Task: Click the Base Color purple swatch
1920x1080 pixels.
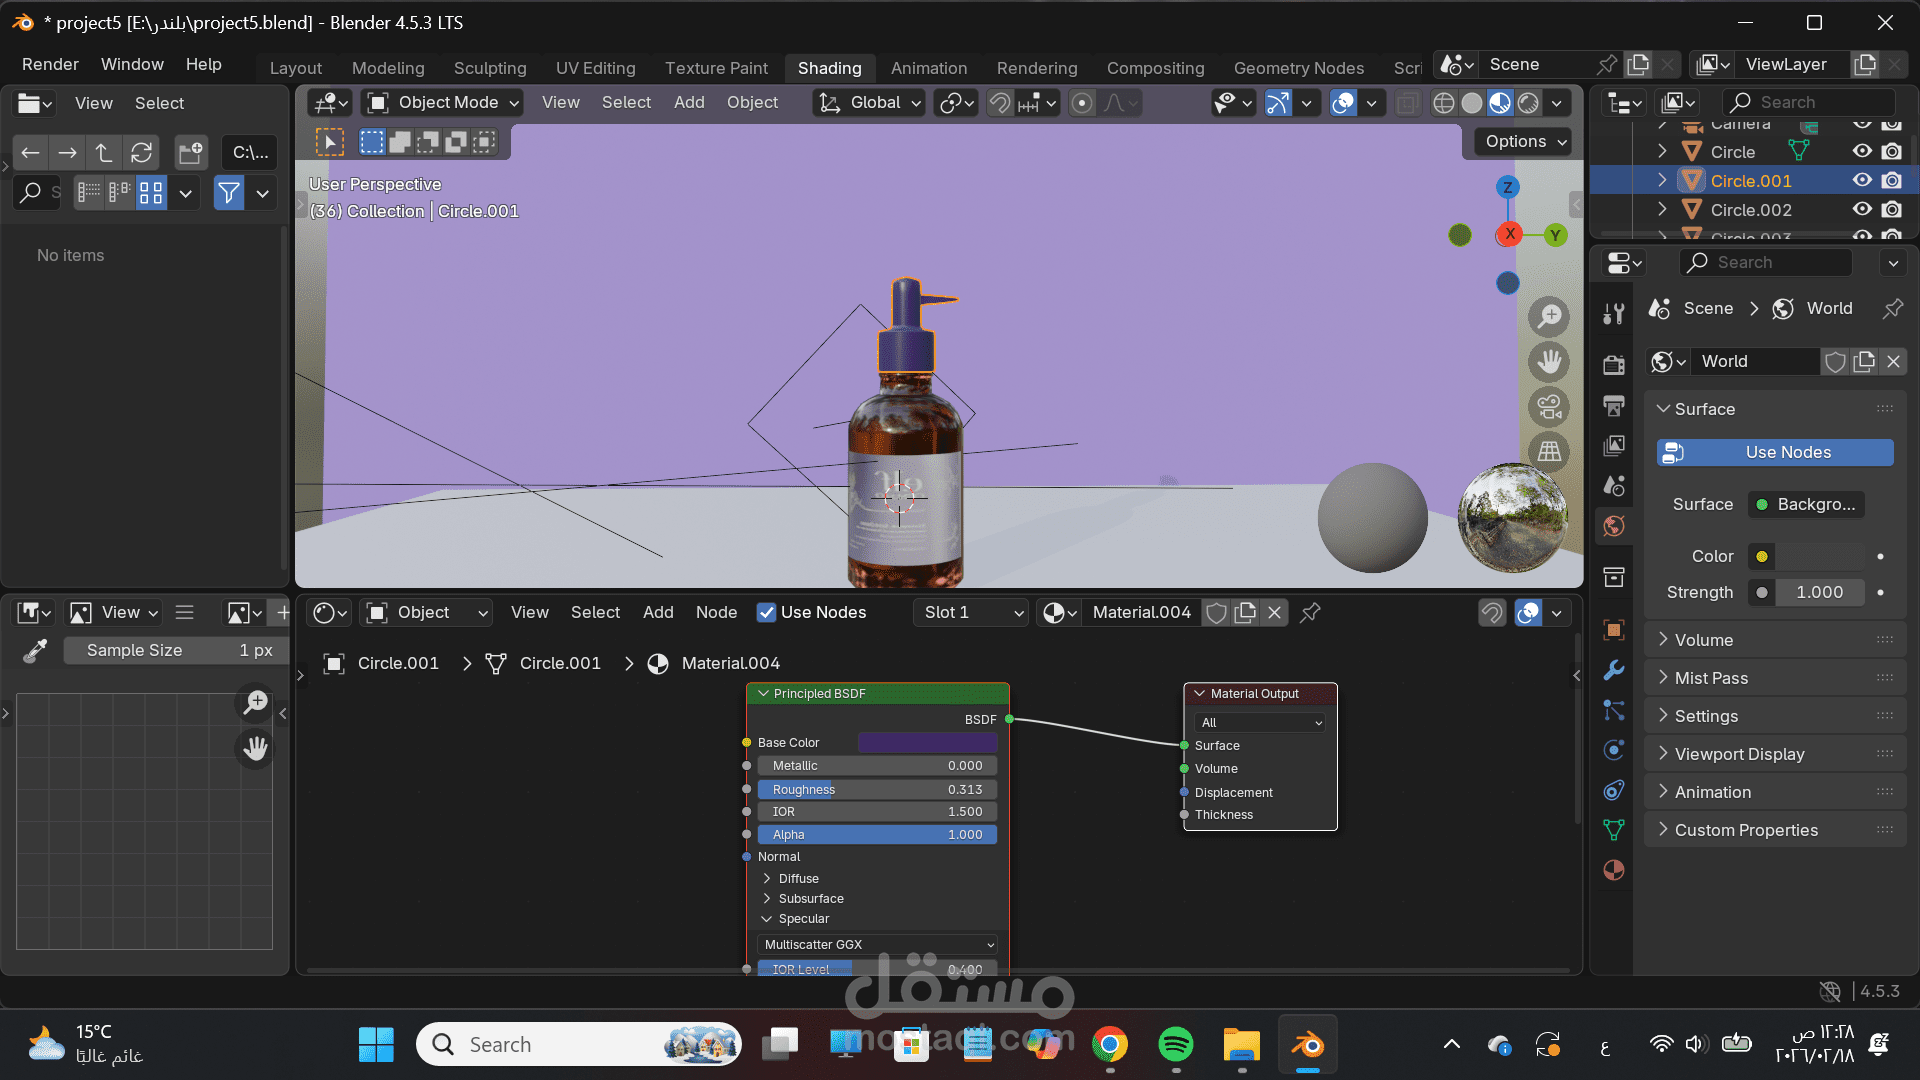Action: (927, 742)
